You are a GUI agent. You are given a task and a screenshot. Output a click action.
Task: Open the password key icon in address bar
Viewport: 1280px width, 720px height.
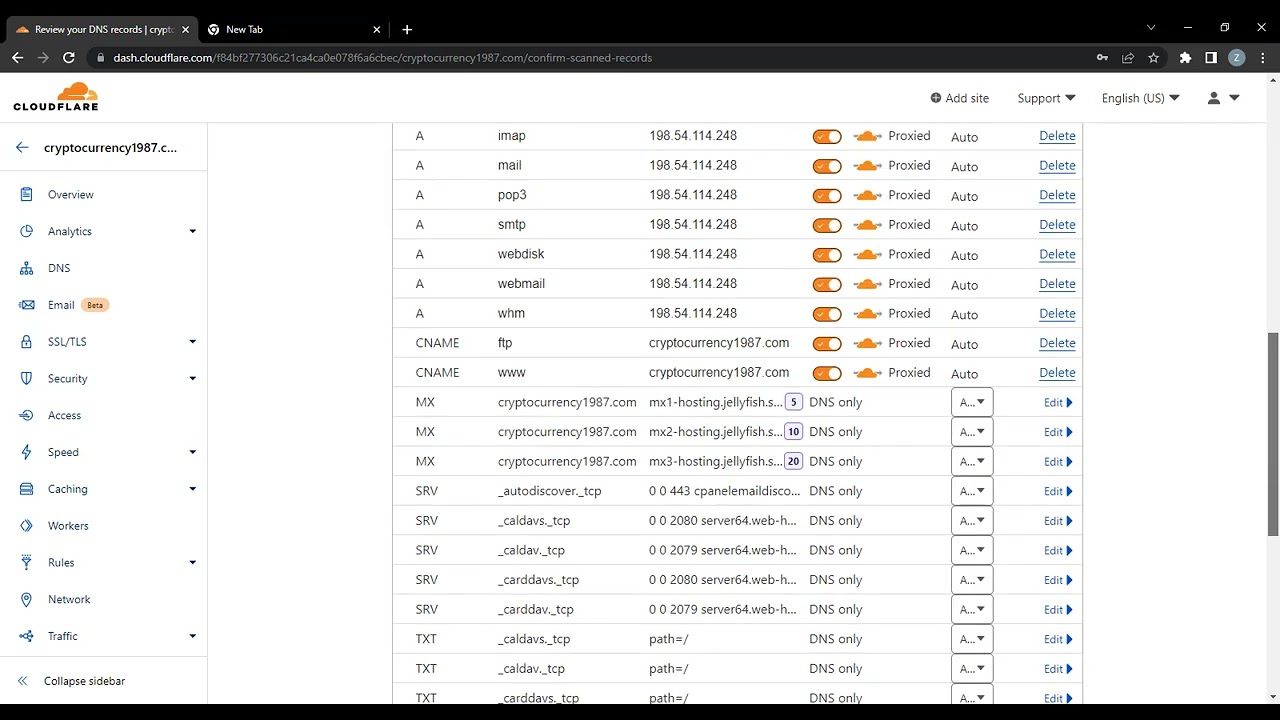[1102, 58]
